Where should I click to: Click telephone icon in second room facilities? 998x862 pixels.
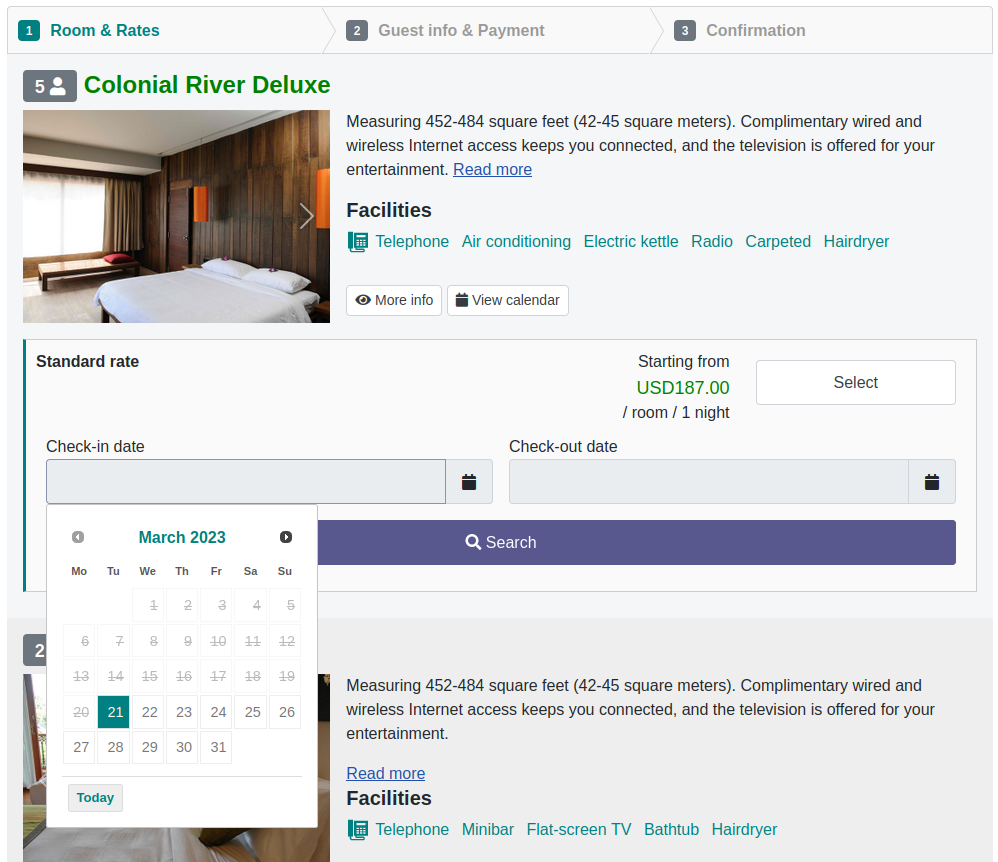(x=358, y=830)
